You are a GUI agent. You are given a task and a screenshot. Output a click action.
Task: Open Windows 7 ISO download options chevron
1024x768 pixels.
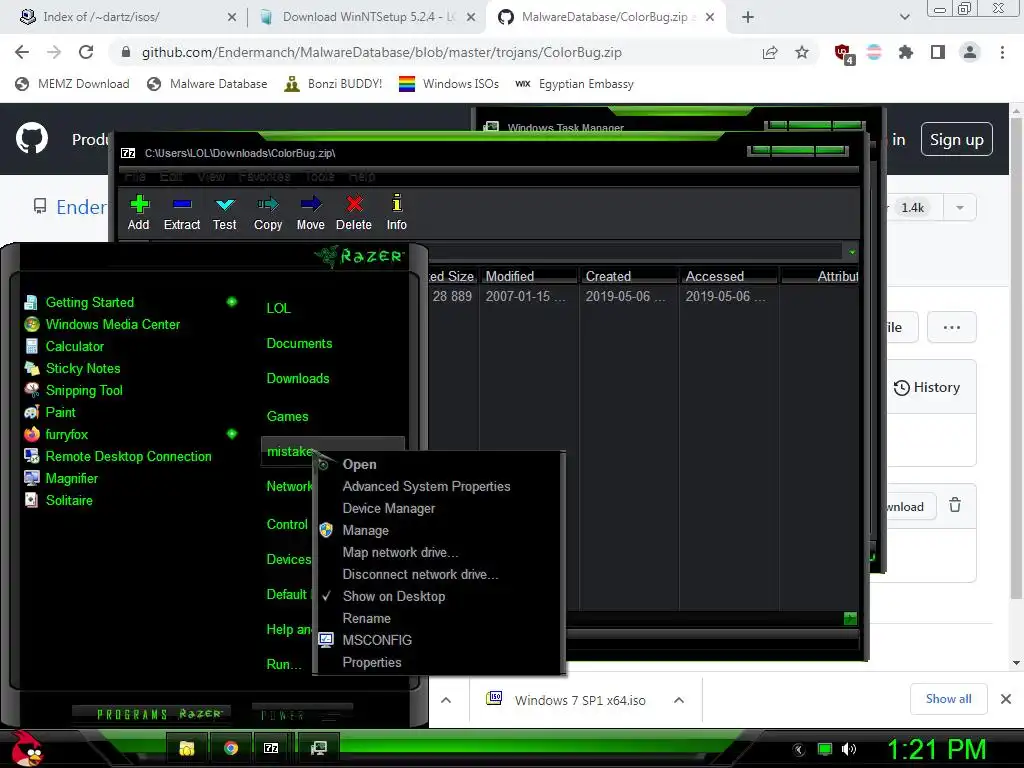coord(679,700)
